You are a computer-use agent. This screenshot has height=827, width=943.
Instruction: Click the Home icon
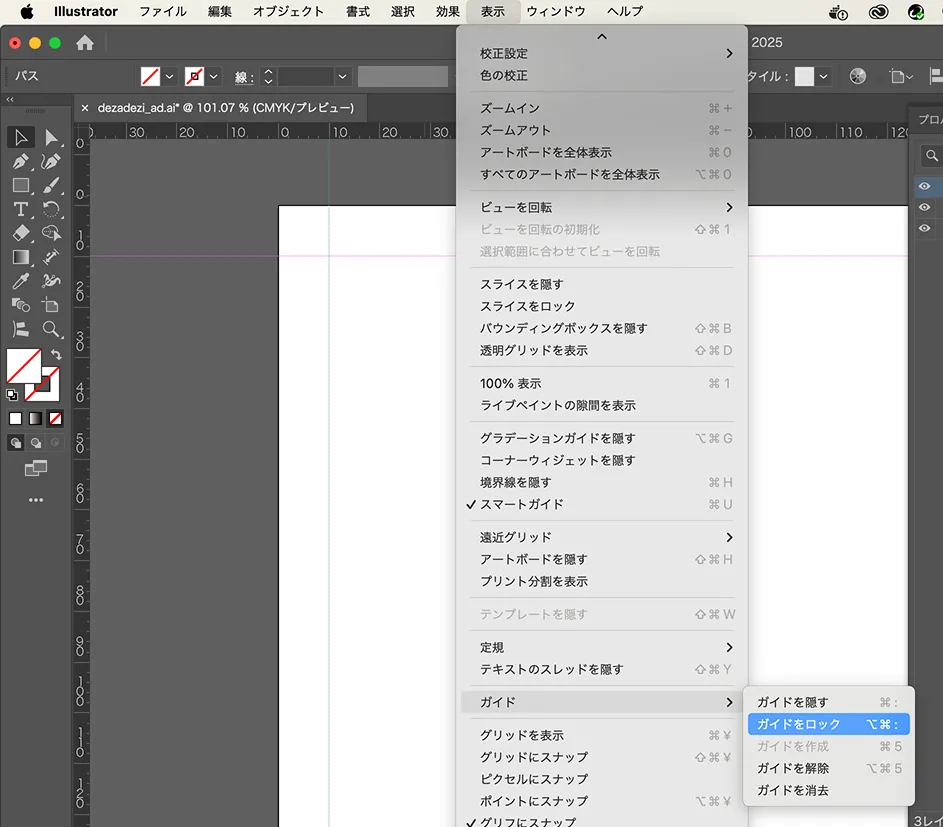[85, 43]
